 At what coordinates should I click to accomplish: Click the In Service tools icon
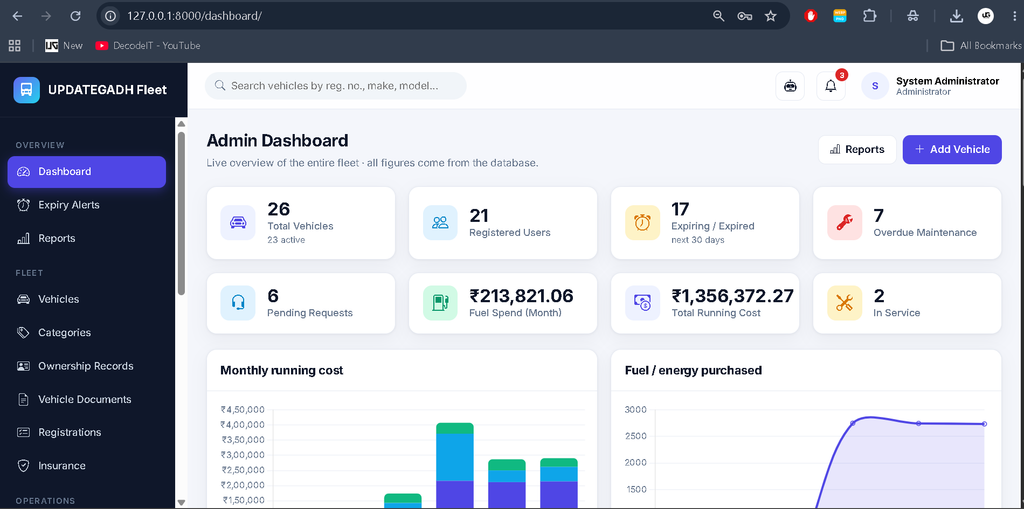pos(844,303)
